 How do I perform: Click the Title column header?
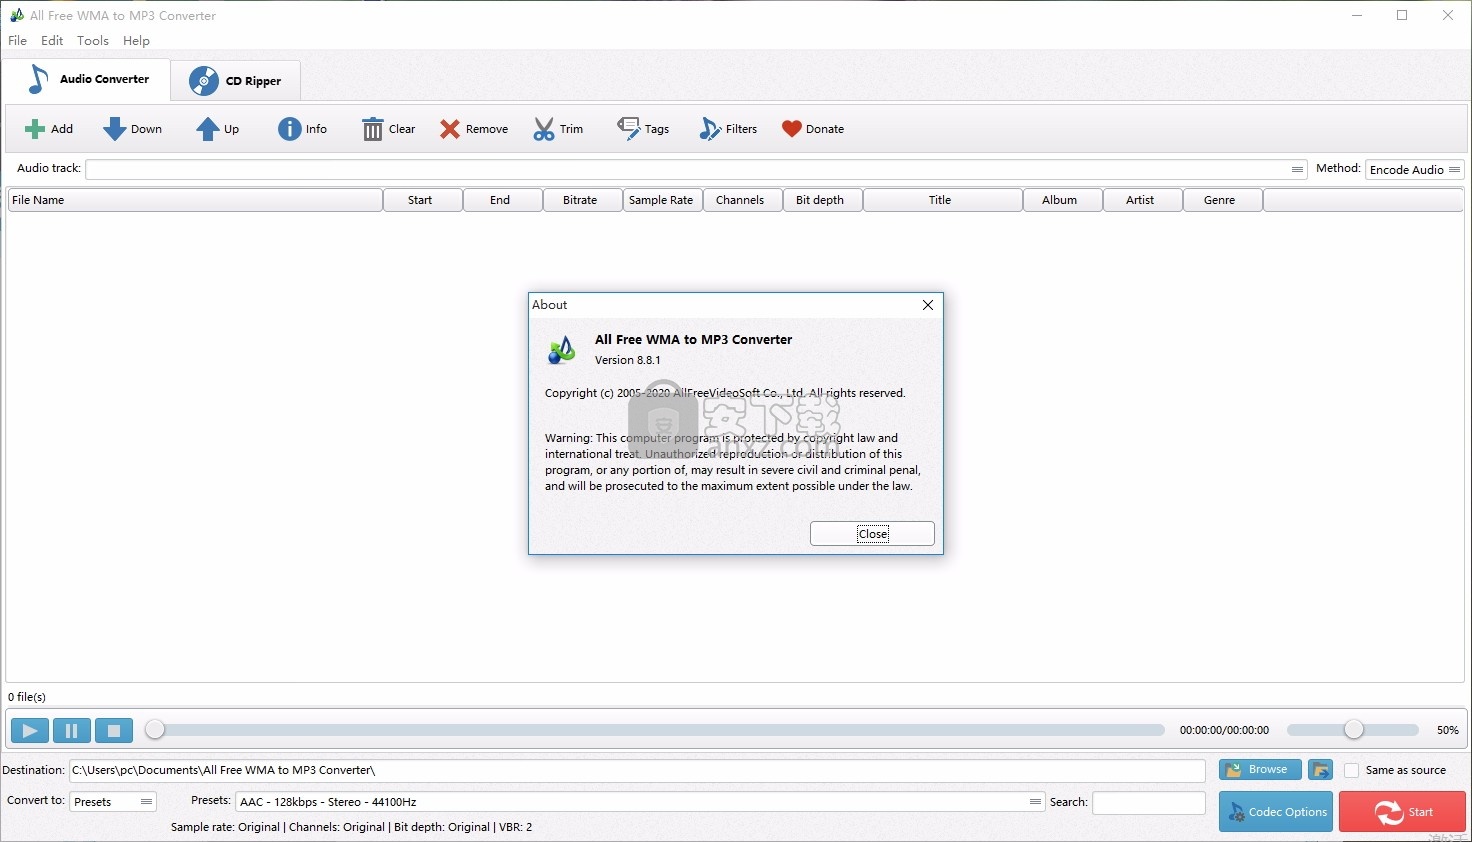pos(943,200)
